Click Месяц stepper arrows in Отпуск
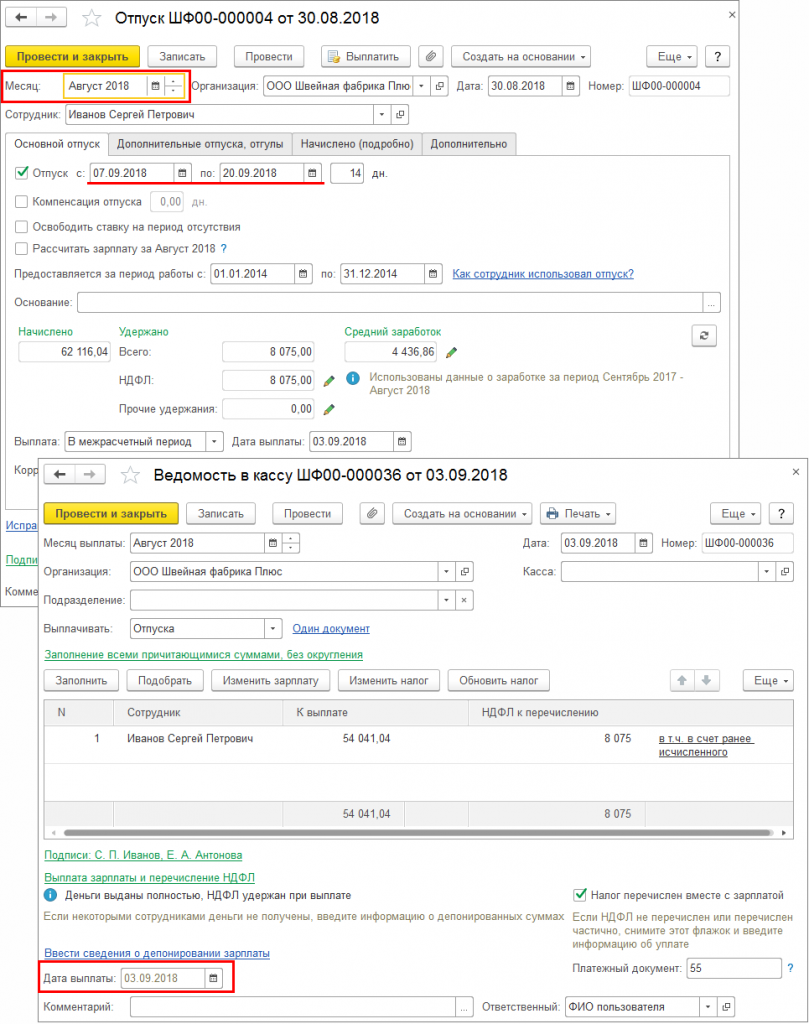 173,86
